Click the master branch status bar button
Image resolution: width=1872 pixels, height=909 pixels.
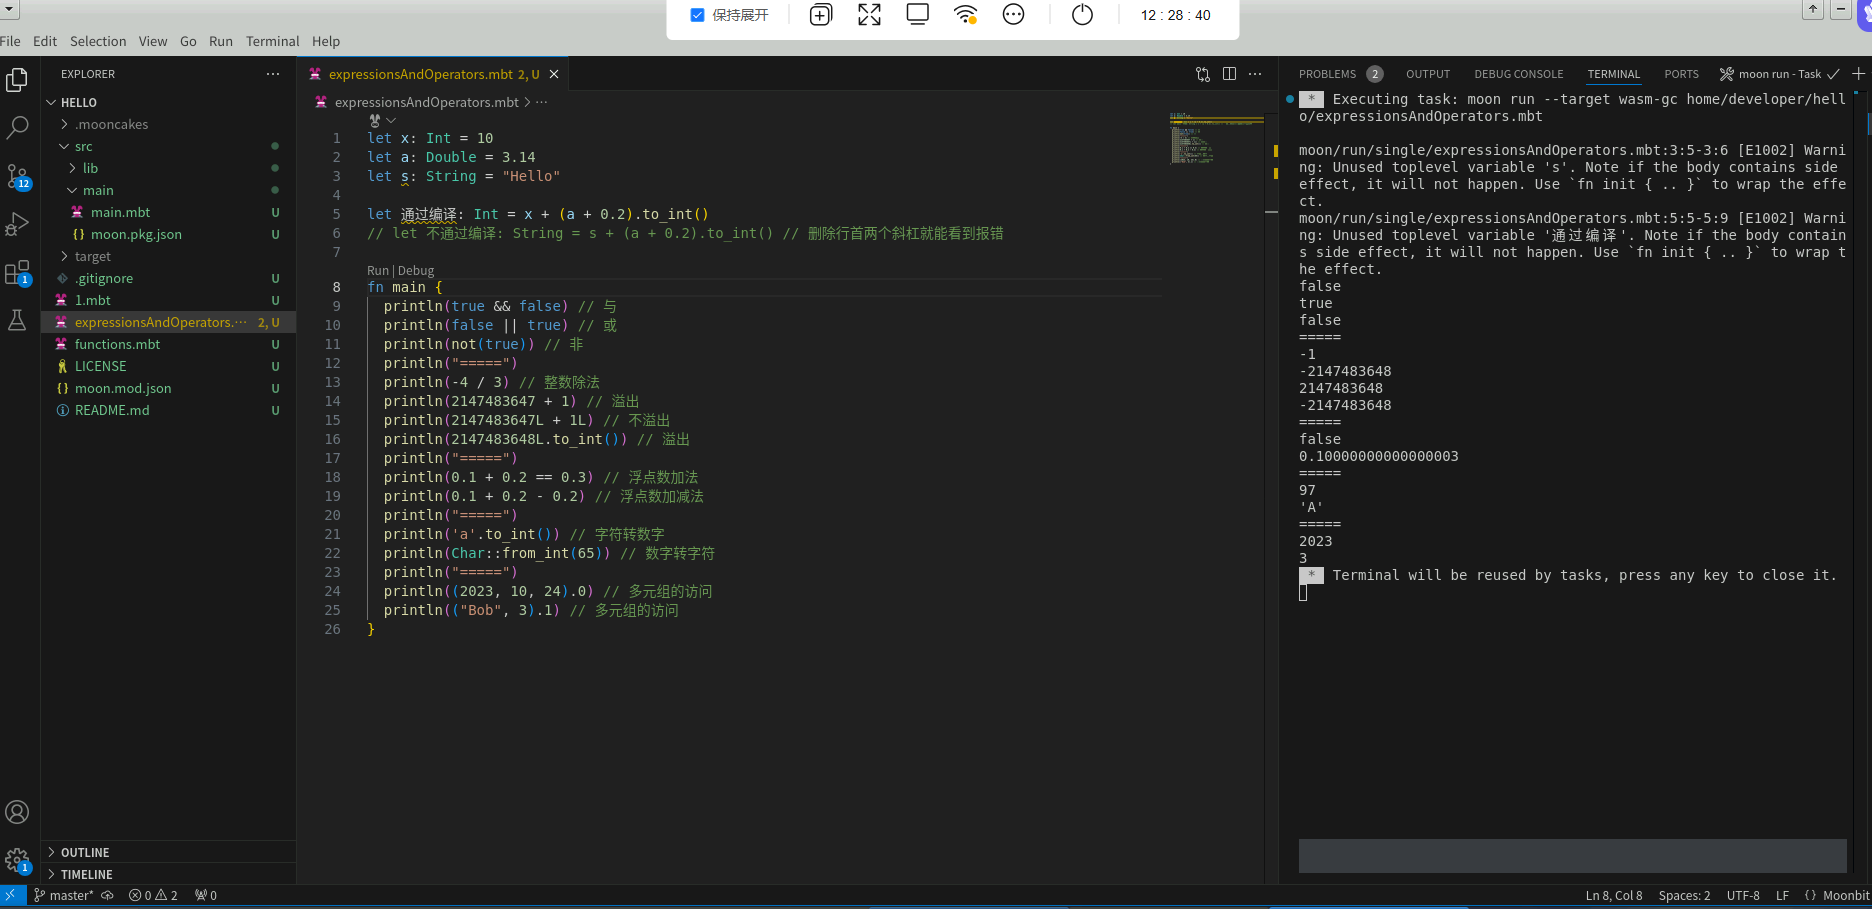[x=64, y=896]
